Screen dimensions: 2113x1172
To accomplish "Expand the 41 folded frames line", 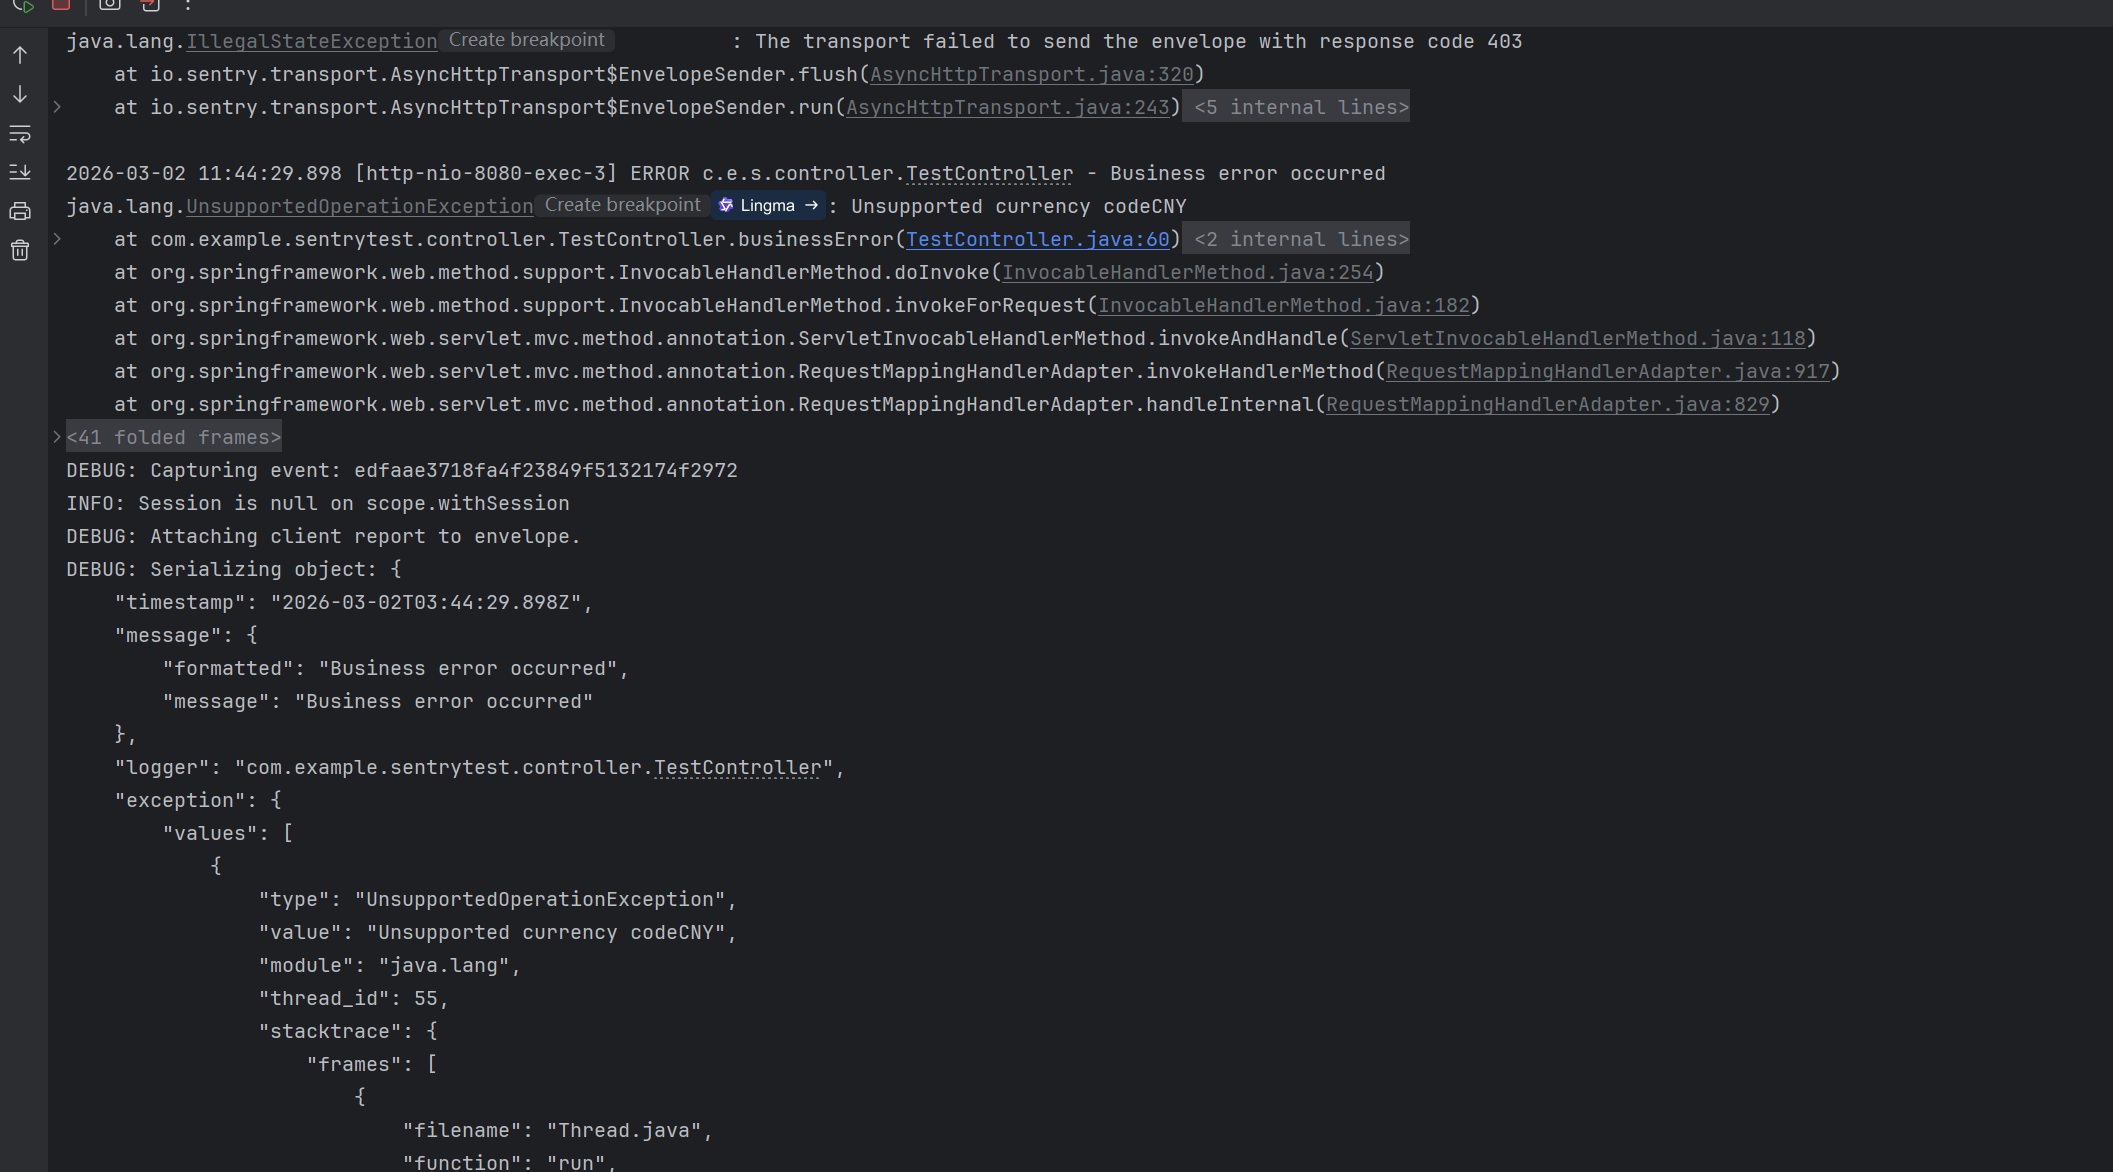I will pyautogui.click(x=173, y=437).
